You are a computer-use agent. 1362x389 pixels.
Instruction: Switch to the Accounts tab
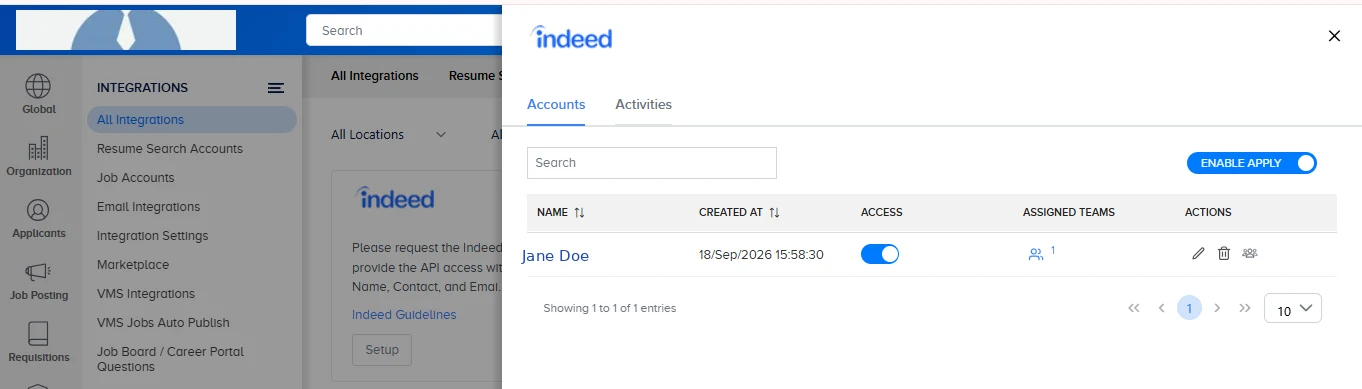(556, 104)
